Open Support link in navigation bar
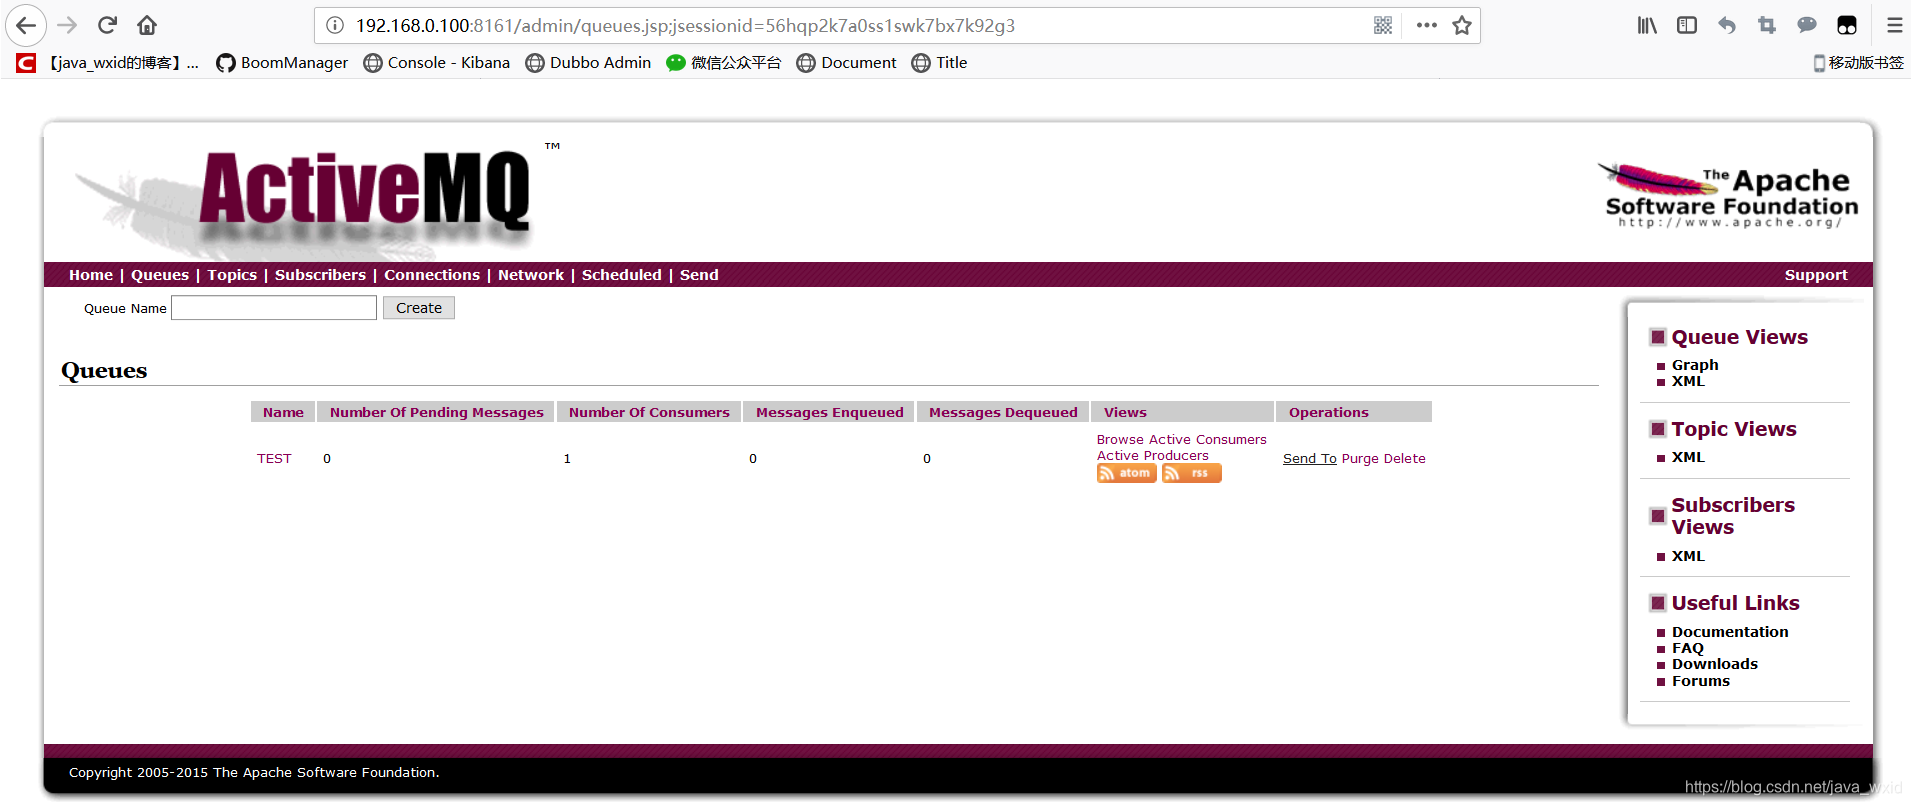The image size is (1911, 806). click(1816, 275)
